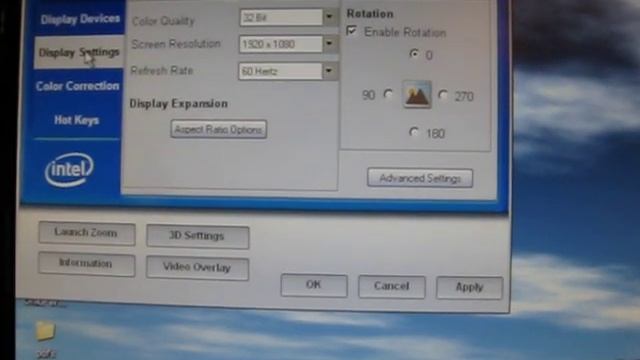Select the 0 degree rotation radio button
This screenshot has width=640, height=360.
[x=414, y=53]
